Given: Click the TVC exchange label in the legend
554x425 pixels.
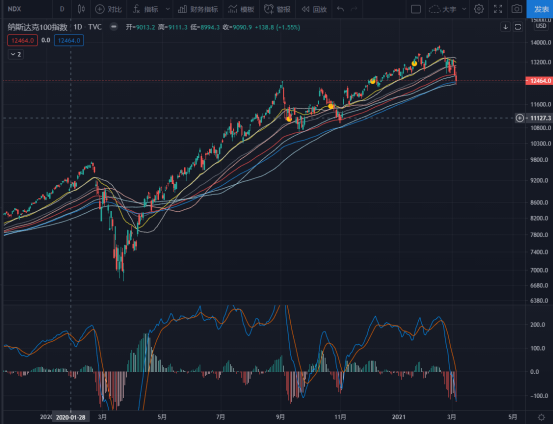Looking at the screenshot, I should tap(95, 27).
